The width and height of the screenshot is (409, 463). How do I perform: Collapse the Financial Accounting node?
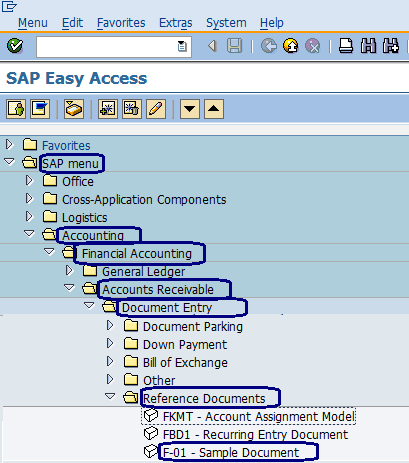point(49,252)
